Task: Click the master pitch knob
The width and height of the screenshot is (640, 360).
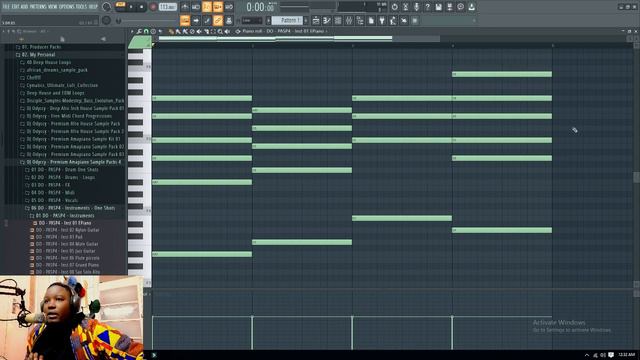Action: (107, 20)
